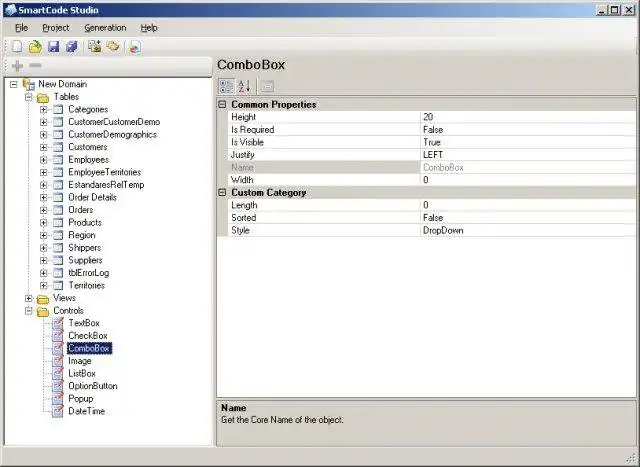Edit the Length value field
640x467 pixels.
(528, 205)
